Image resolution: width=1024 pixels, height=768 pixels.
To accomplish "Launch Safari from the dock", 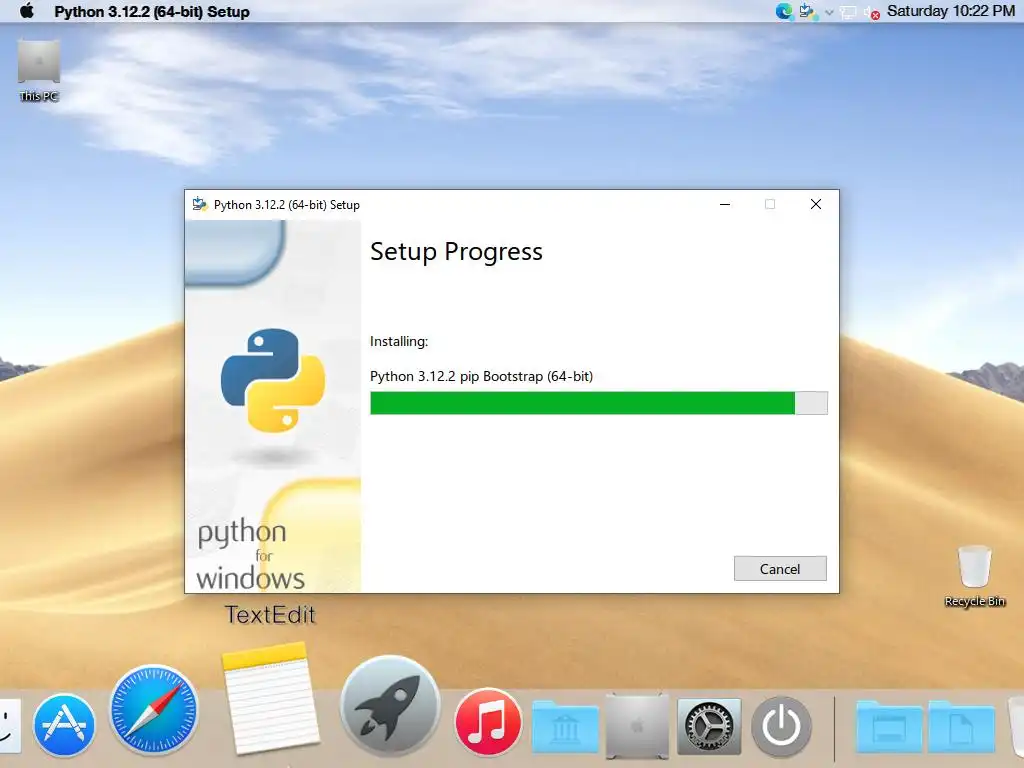I will click(153, 711).
